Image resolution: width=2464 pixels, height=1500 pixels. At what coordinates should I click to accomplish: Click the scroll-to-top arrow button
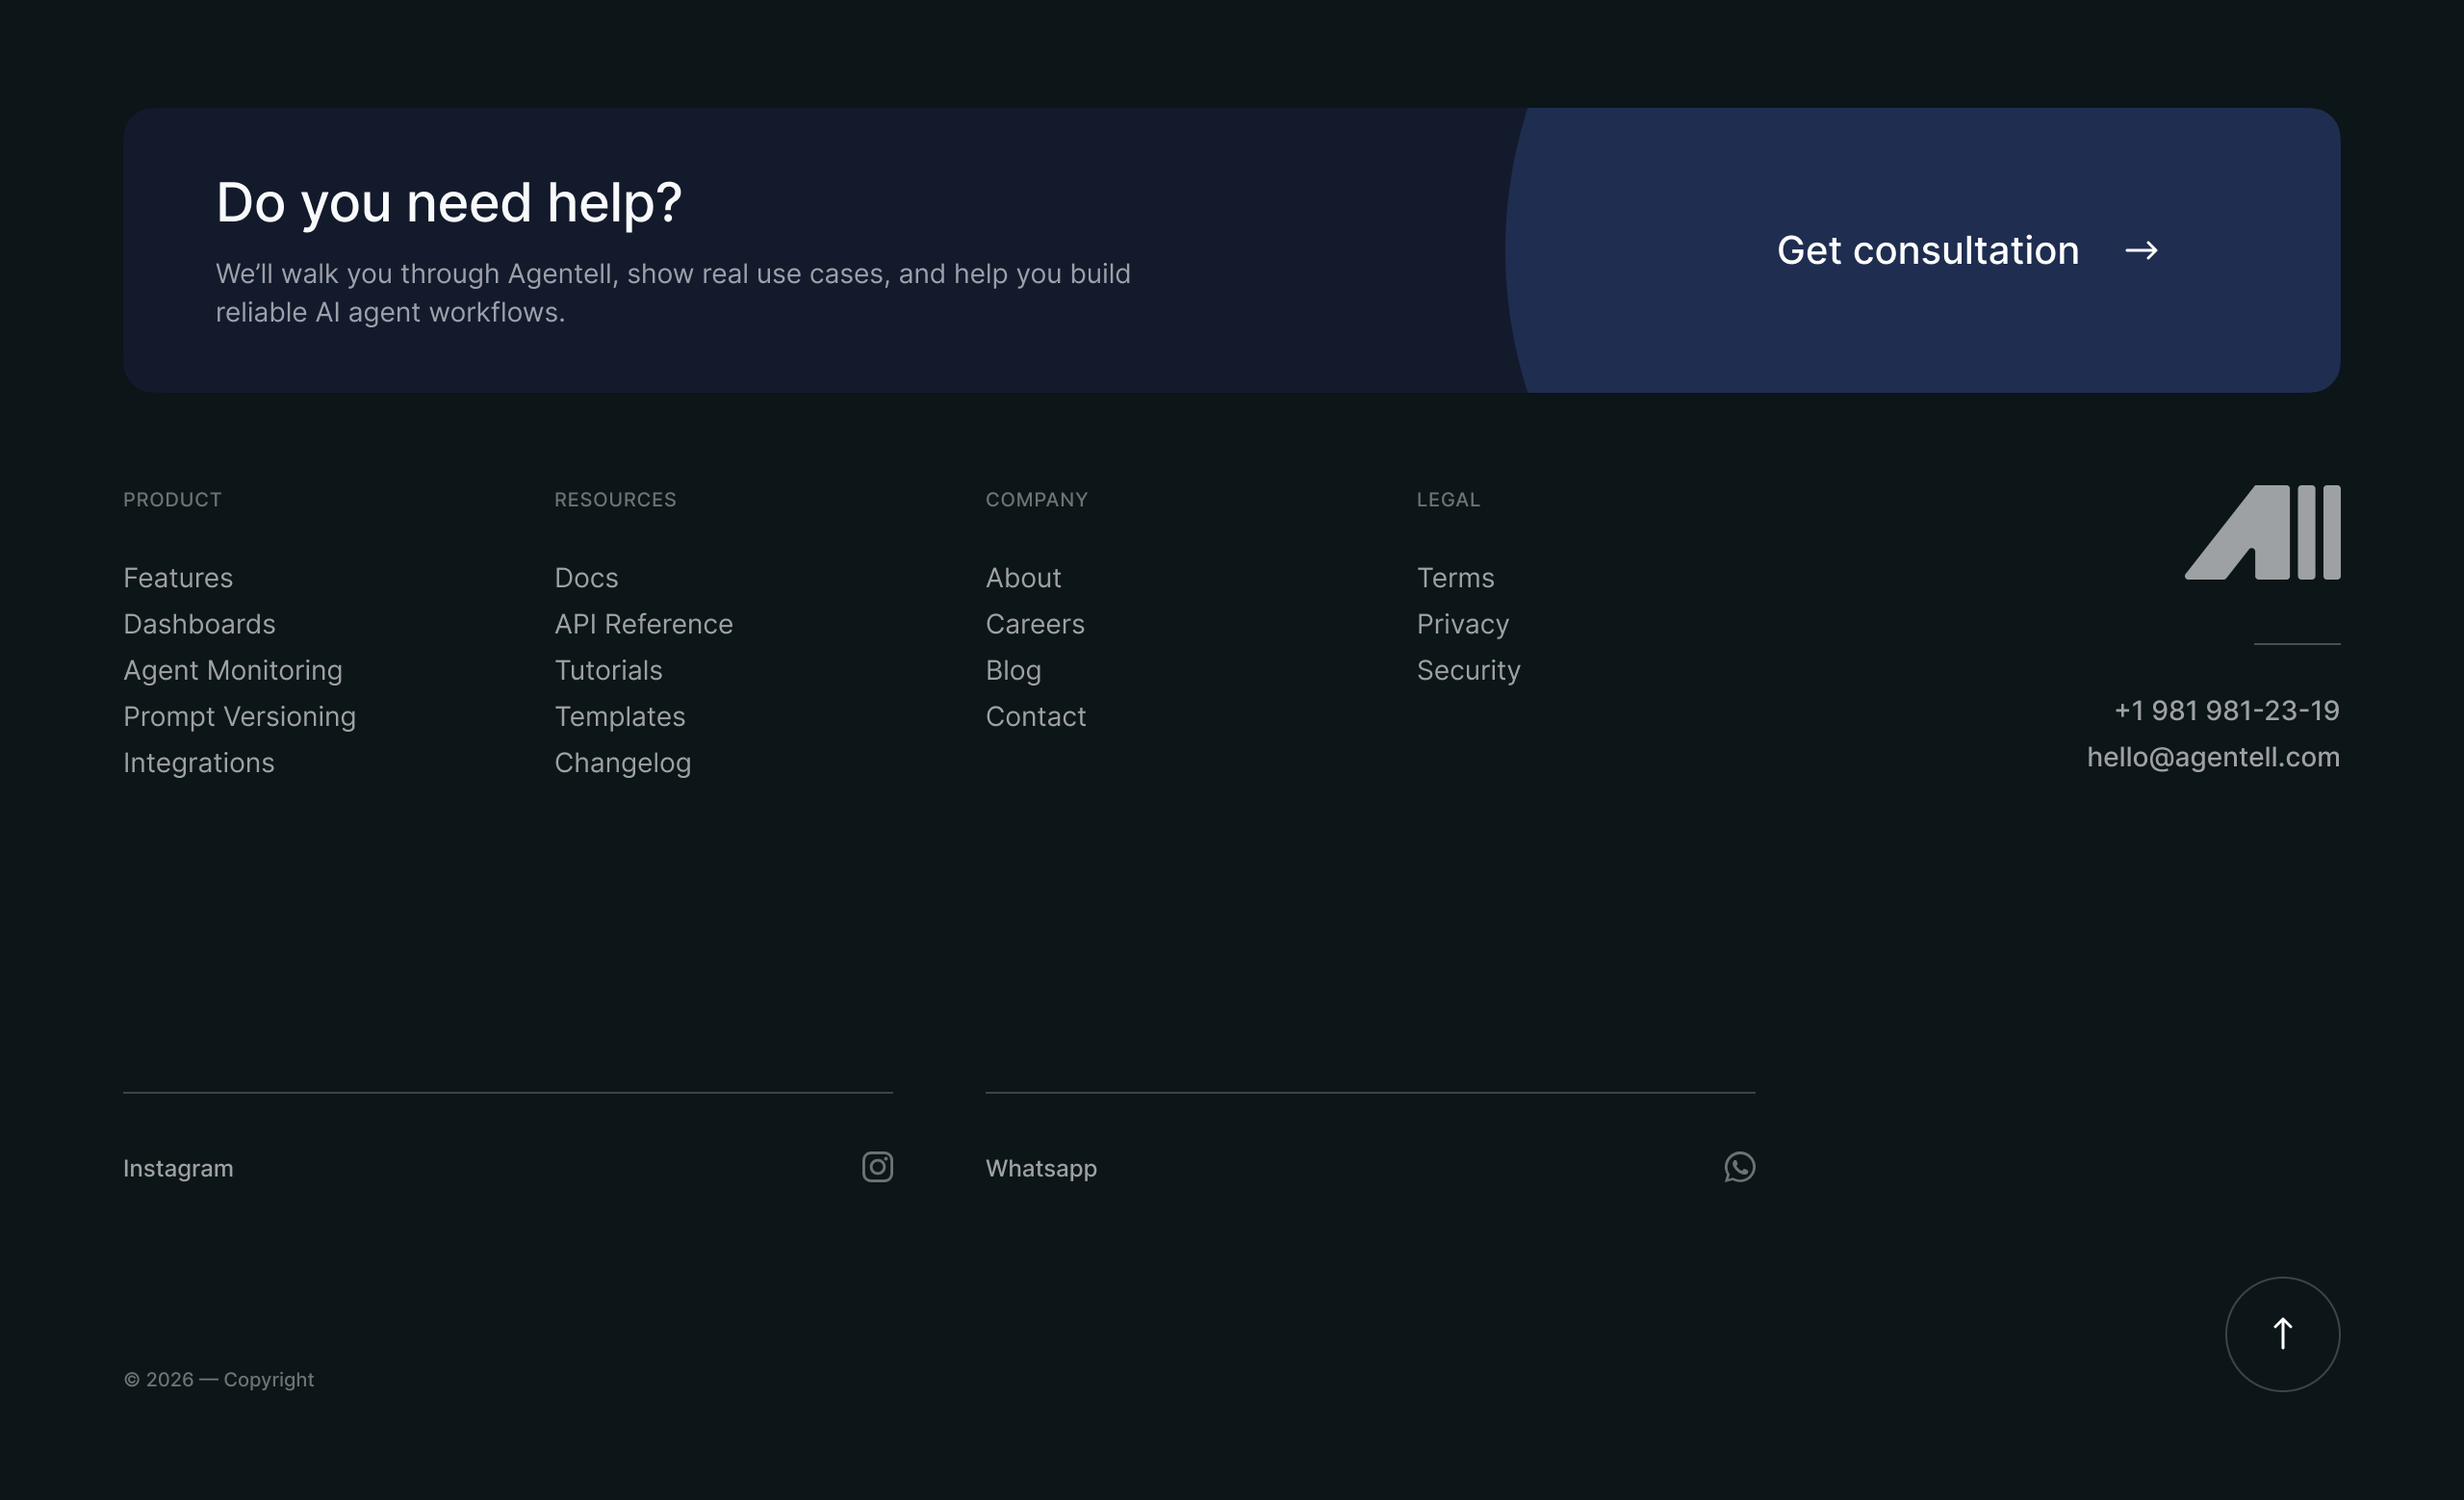2282,1334
